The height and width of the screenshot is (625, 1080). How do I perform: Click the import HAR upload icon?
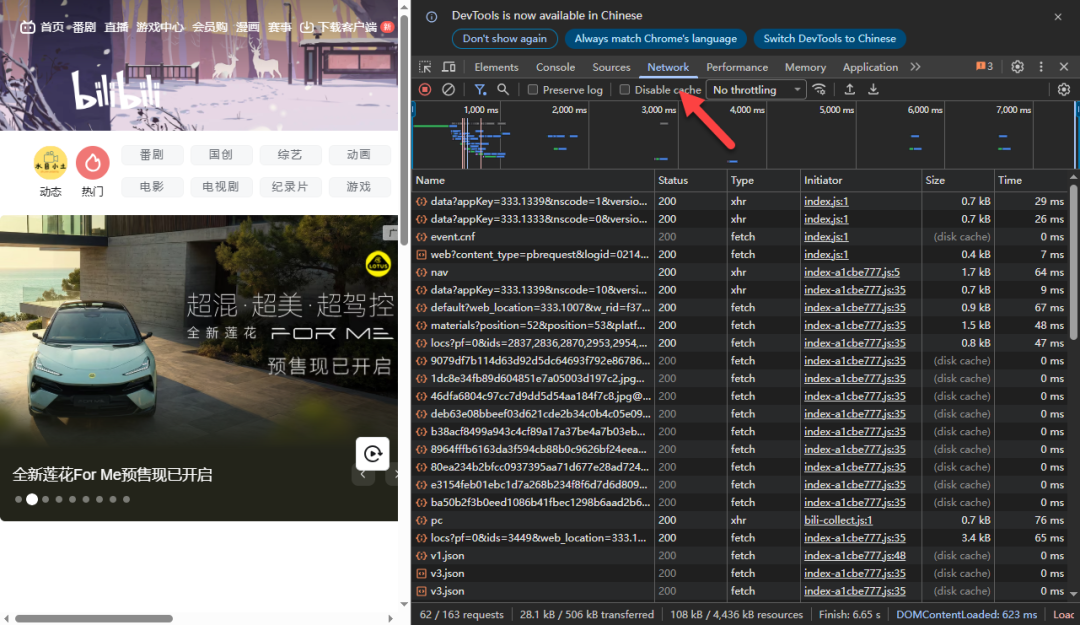pyautogui.click(x=849, y=90)
